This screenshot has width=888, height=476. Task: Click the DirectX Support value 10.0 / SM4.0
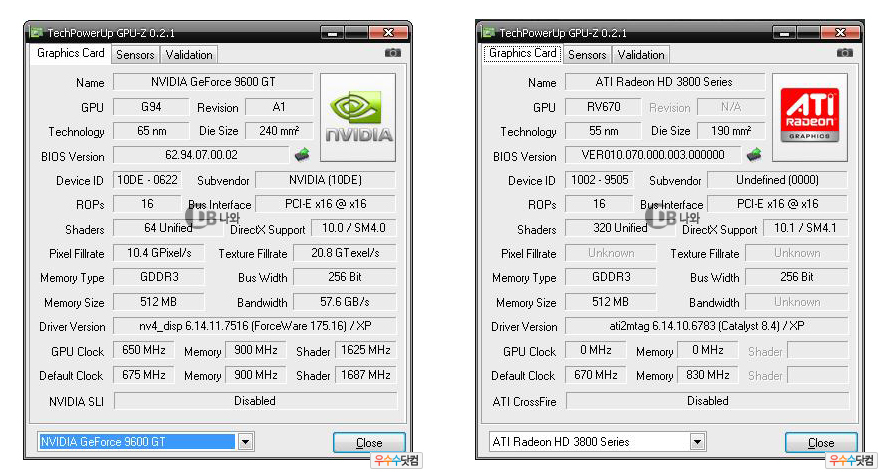point(353,228)
